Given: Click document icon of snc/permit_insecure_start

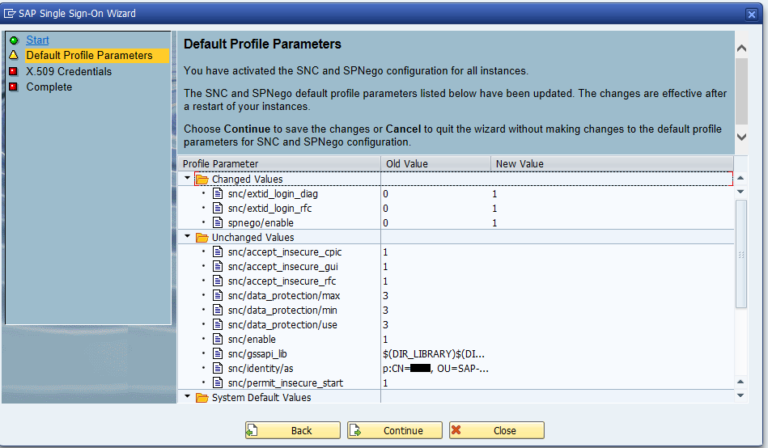Looking at the screenshot, I should coord(218,383).
